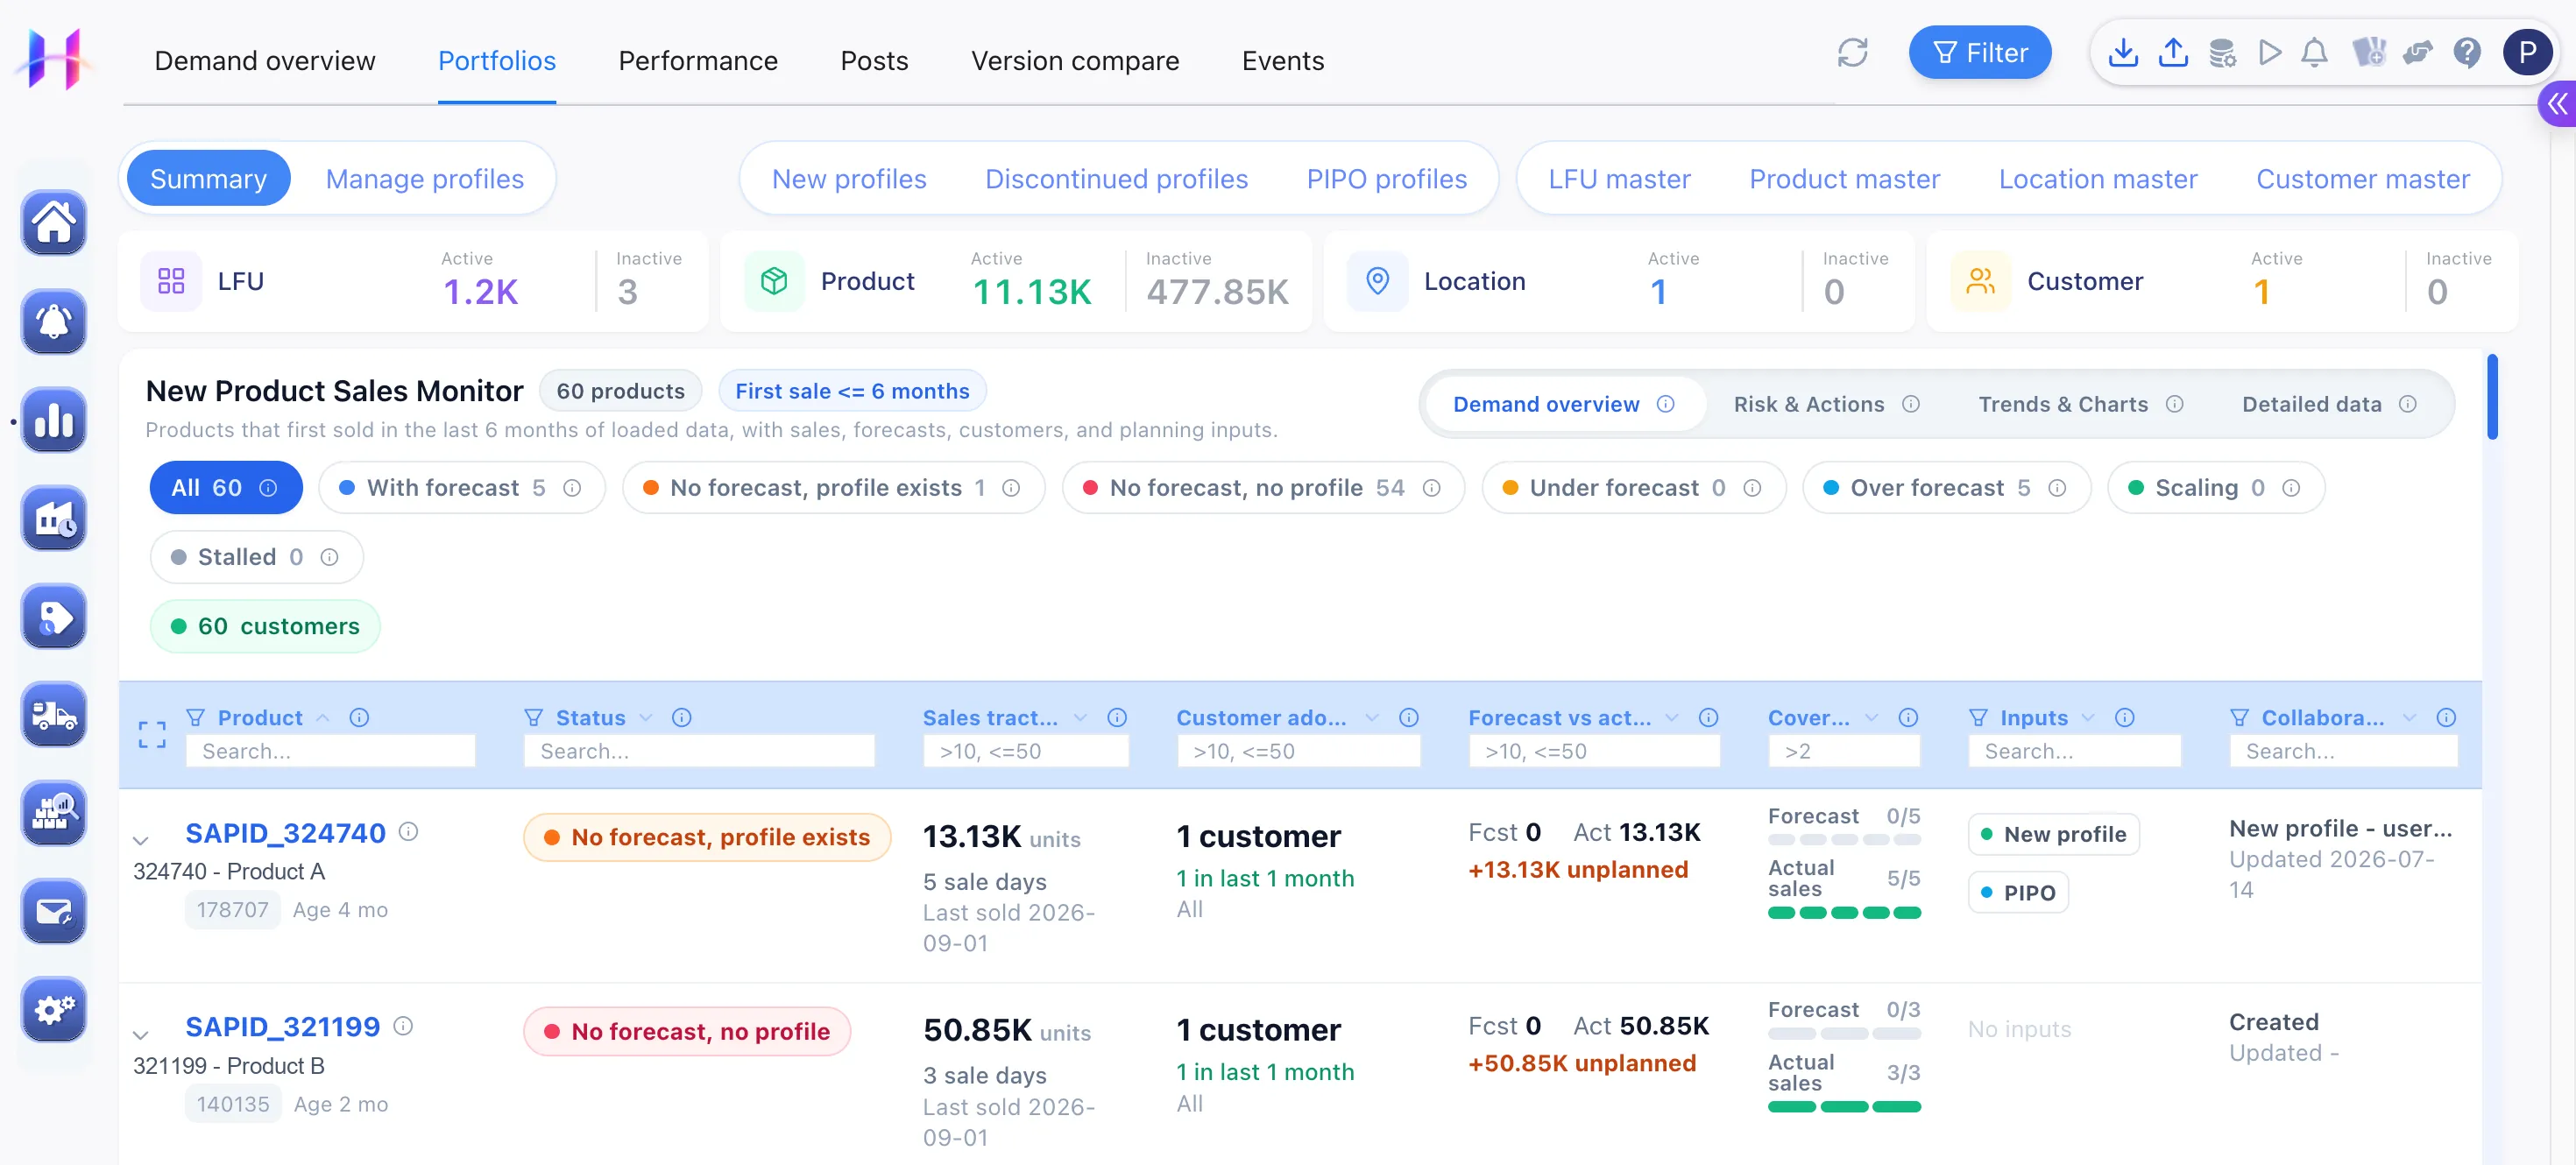
Task: Open factory schedule sidebar icon
Action: tap(54, 518)
